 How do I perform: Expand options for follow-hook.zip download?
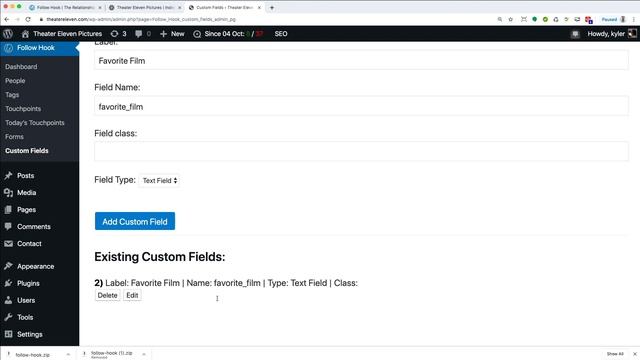[68, 355]
